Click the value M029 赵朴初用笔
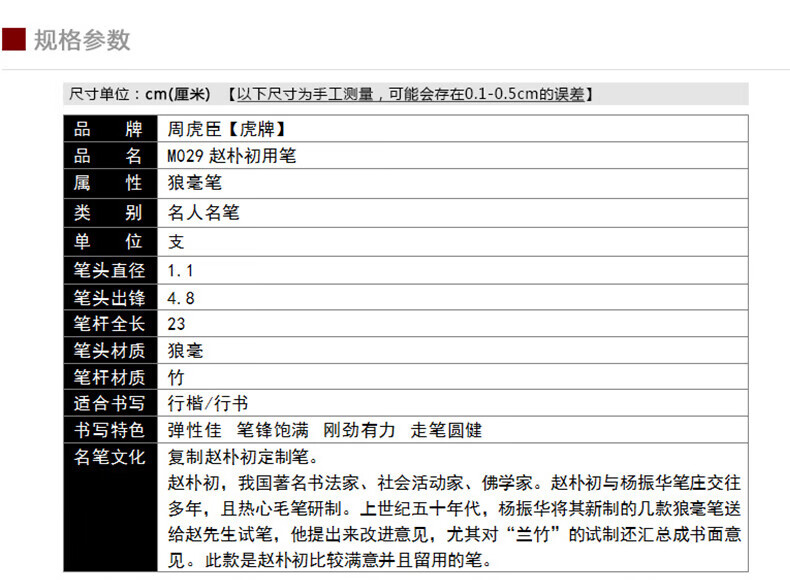Image resolution: width=790 pixels, height=580 pixels. (232, 156)
